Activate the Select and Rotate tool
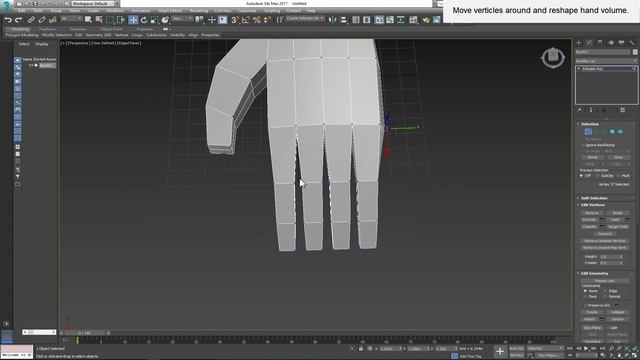640x360 pixels. 144,20
